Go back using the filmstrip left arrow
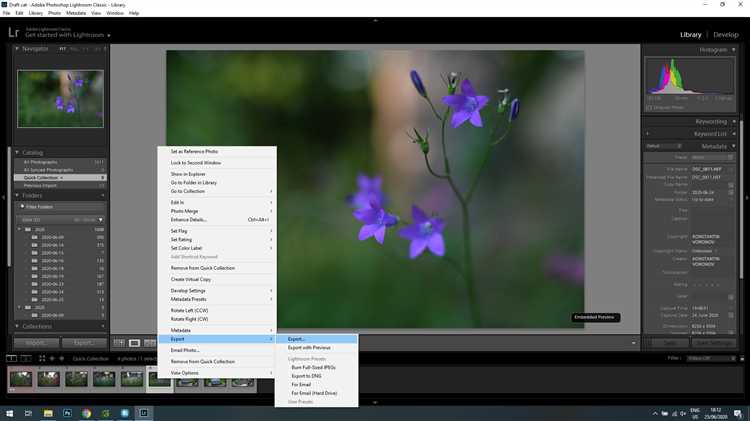This screenshot has width=750, height=421. [x=52, y=358]
